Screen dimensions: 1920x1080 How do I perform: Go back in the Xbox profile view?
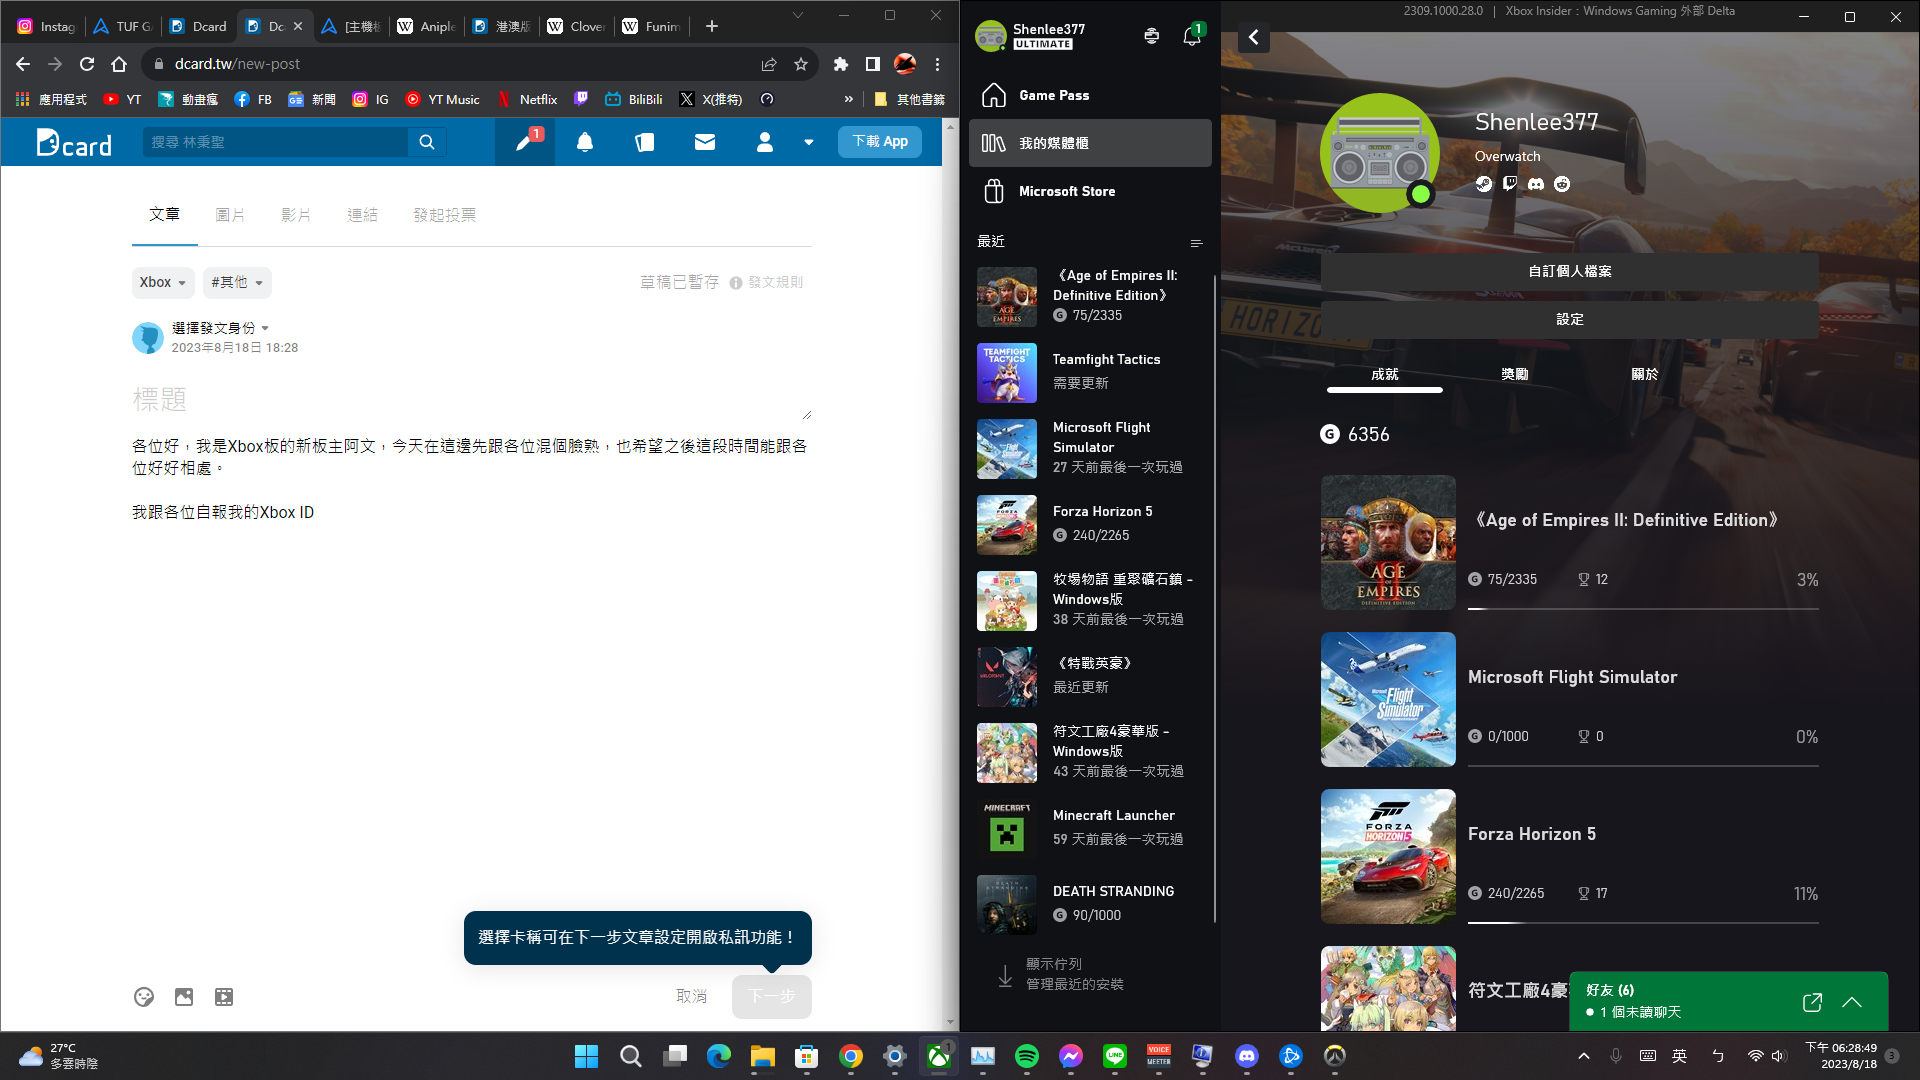coord(1253,37)
